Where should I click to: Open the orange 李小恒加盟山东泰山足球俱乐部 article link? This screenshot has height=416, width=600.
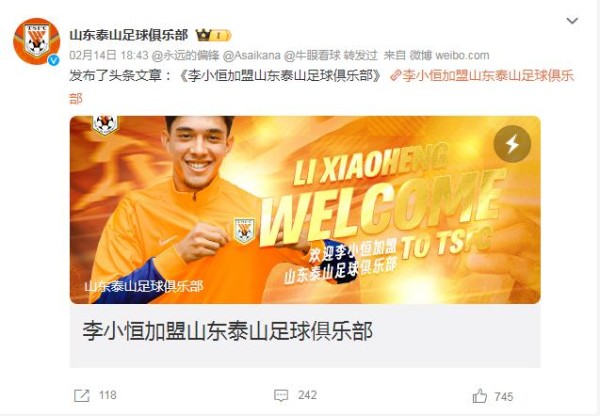(x=321, y=87)
